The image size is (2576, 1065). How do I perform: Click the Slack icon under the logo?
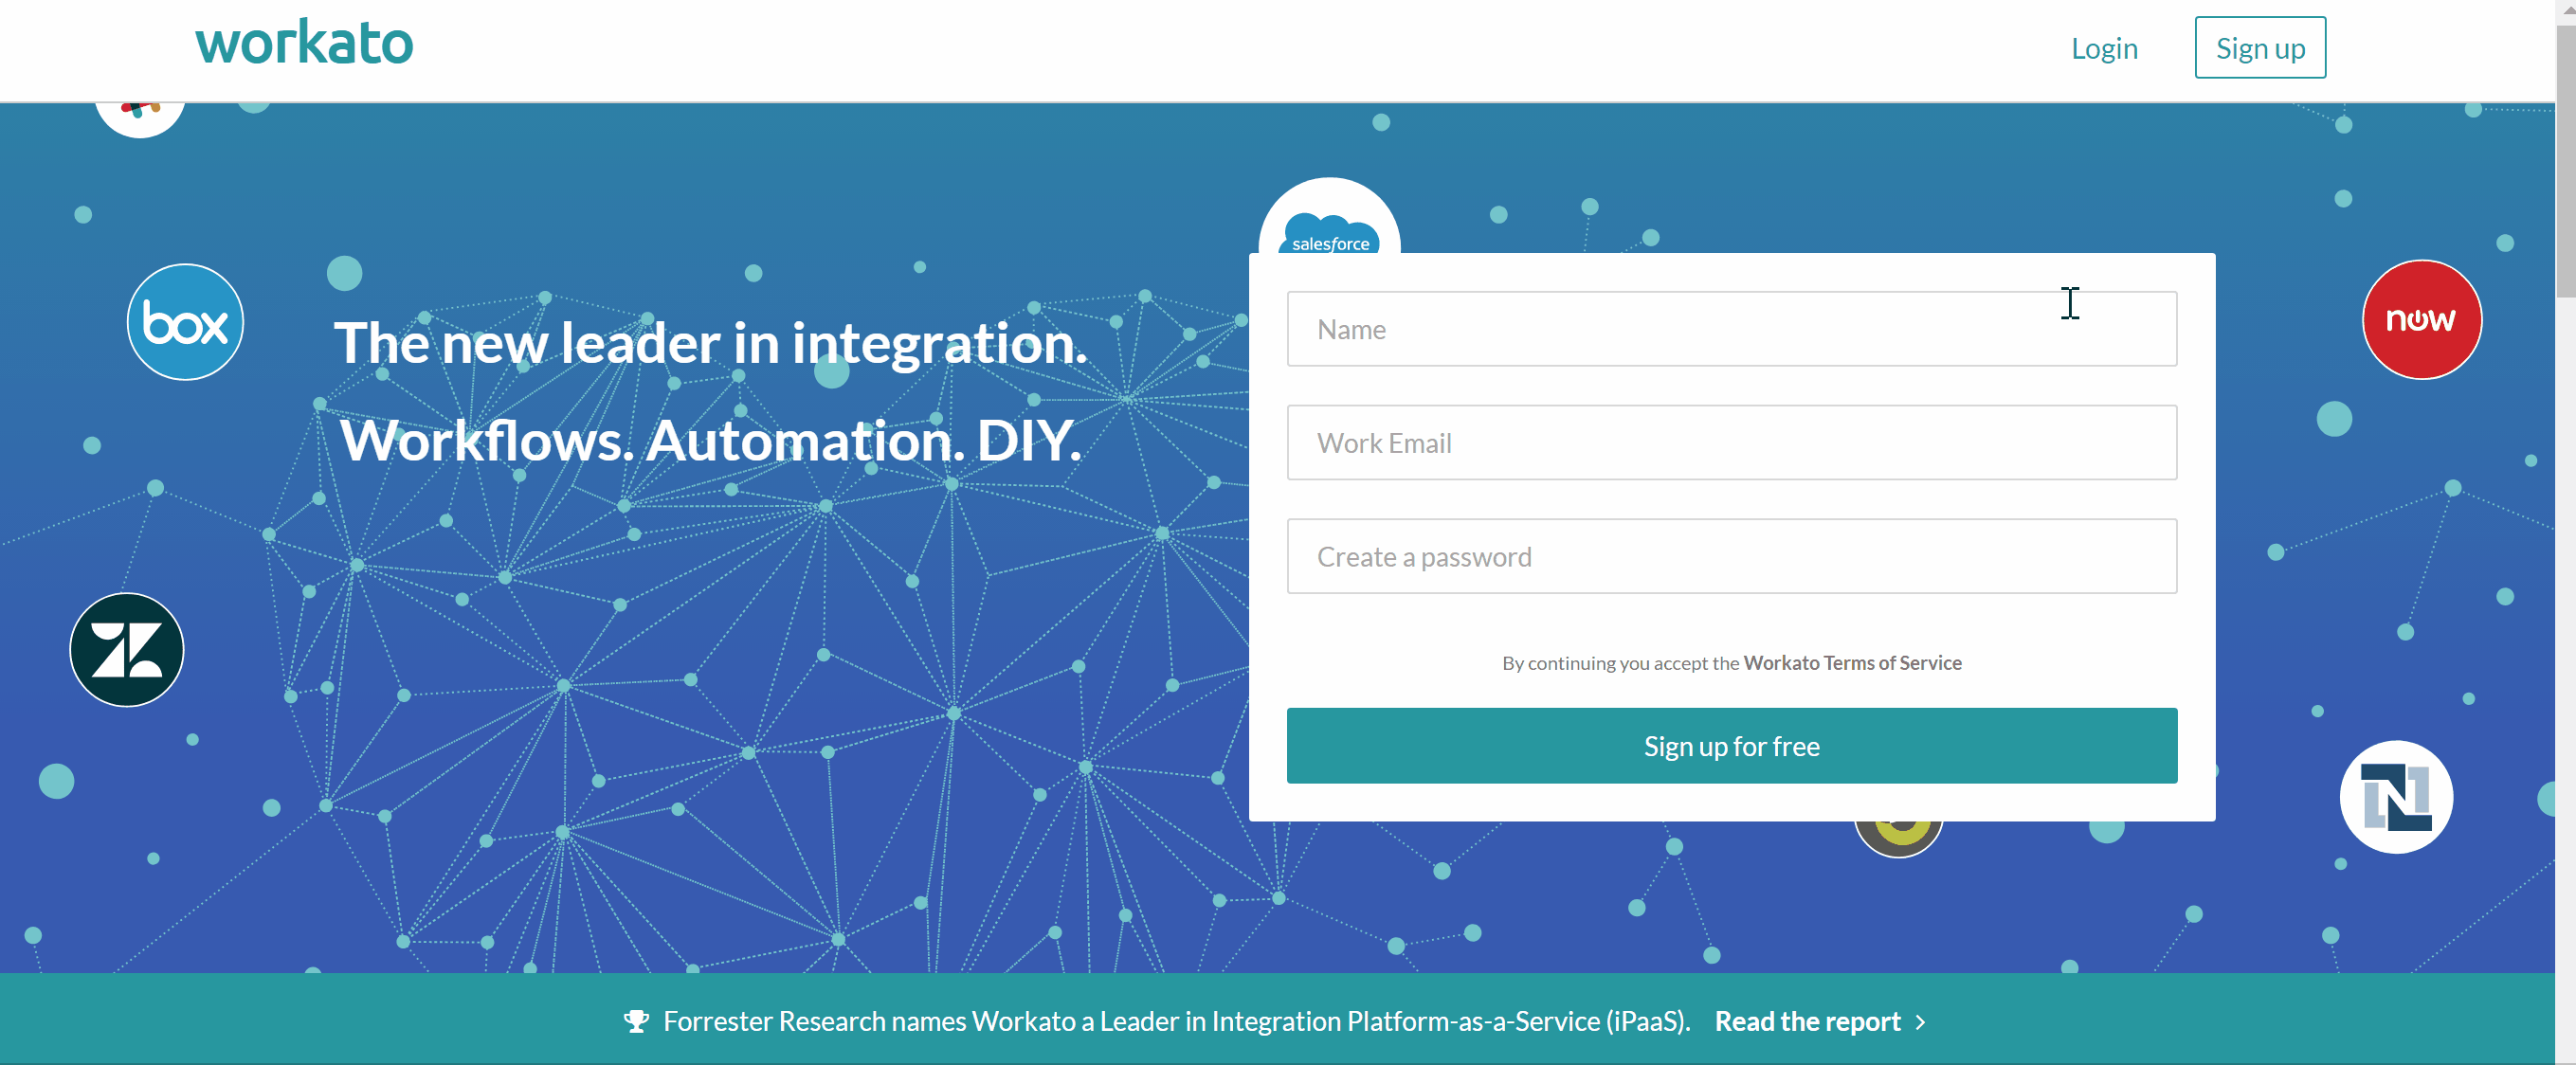pyautogui.click(x=140, y=118)
